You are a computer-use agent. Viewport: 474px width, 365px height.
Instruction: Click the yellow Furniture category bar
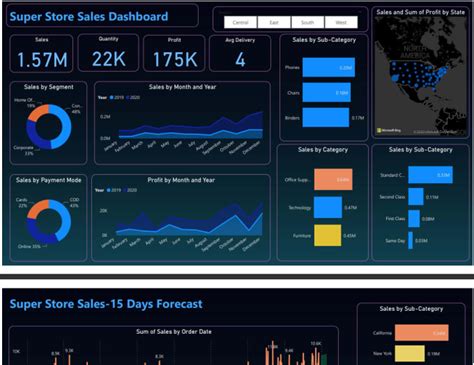coord(328,235)
